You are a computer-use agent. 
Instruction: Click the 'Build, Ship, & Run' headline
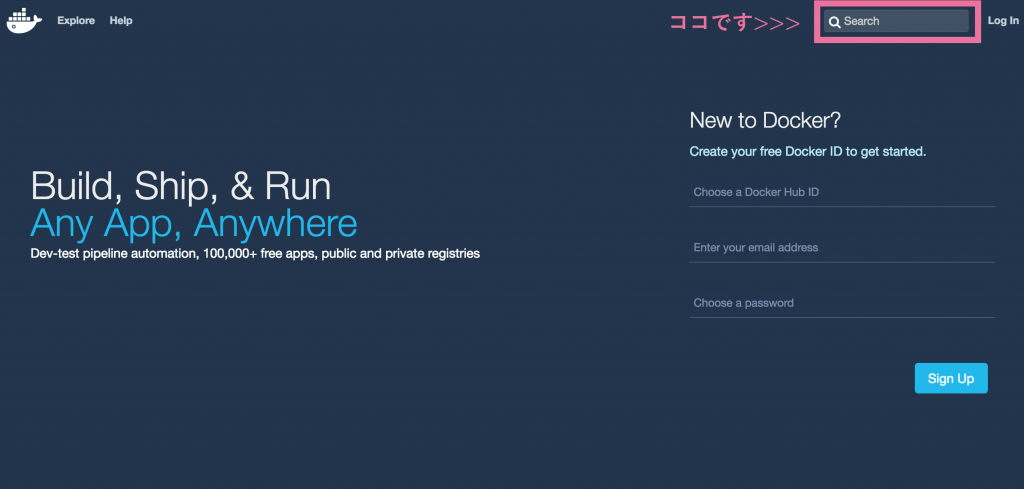tap(181, 187)
